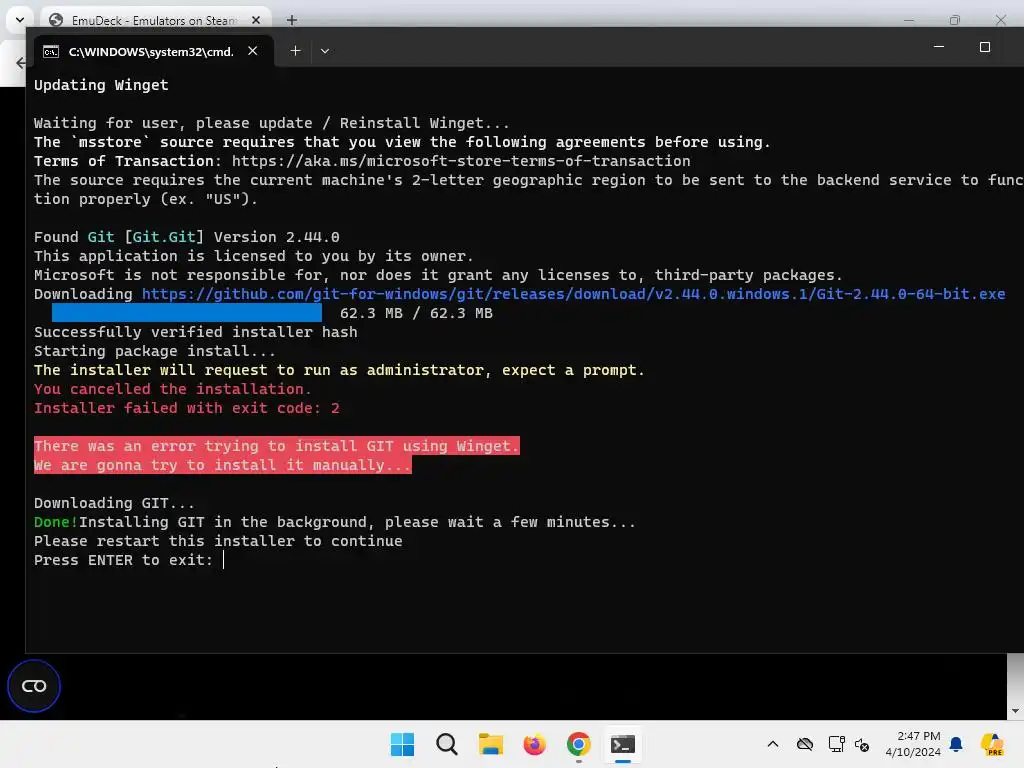Open File Explorer from the taskbar
The height and width of the screenshot is (768, 1024).
[x=490, y=744]
